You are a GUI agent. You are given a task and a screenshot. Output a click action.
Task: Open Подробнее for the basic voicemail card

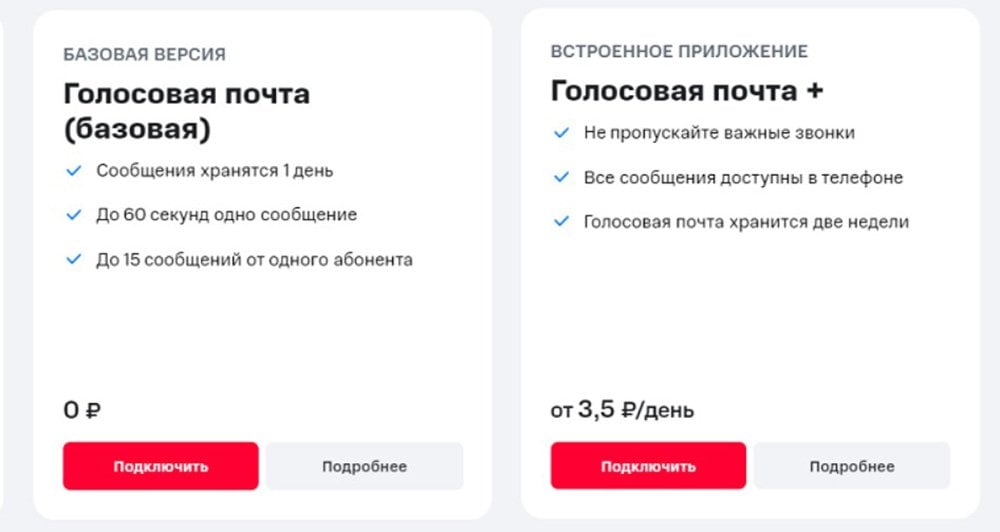[x=365, y=466]
